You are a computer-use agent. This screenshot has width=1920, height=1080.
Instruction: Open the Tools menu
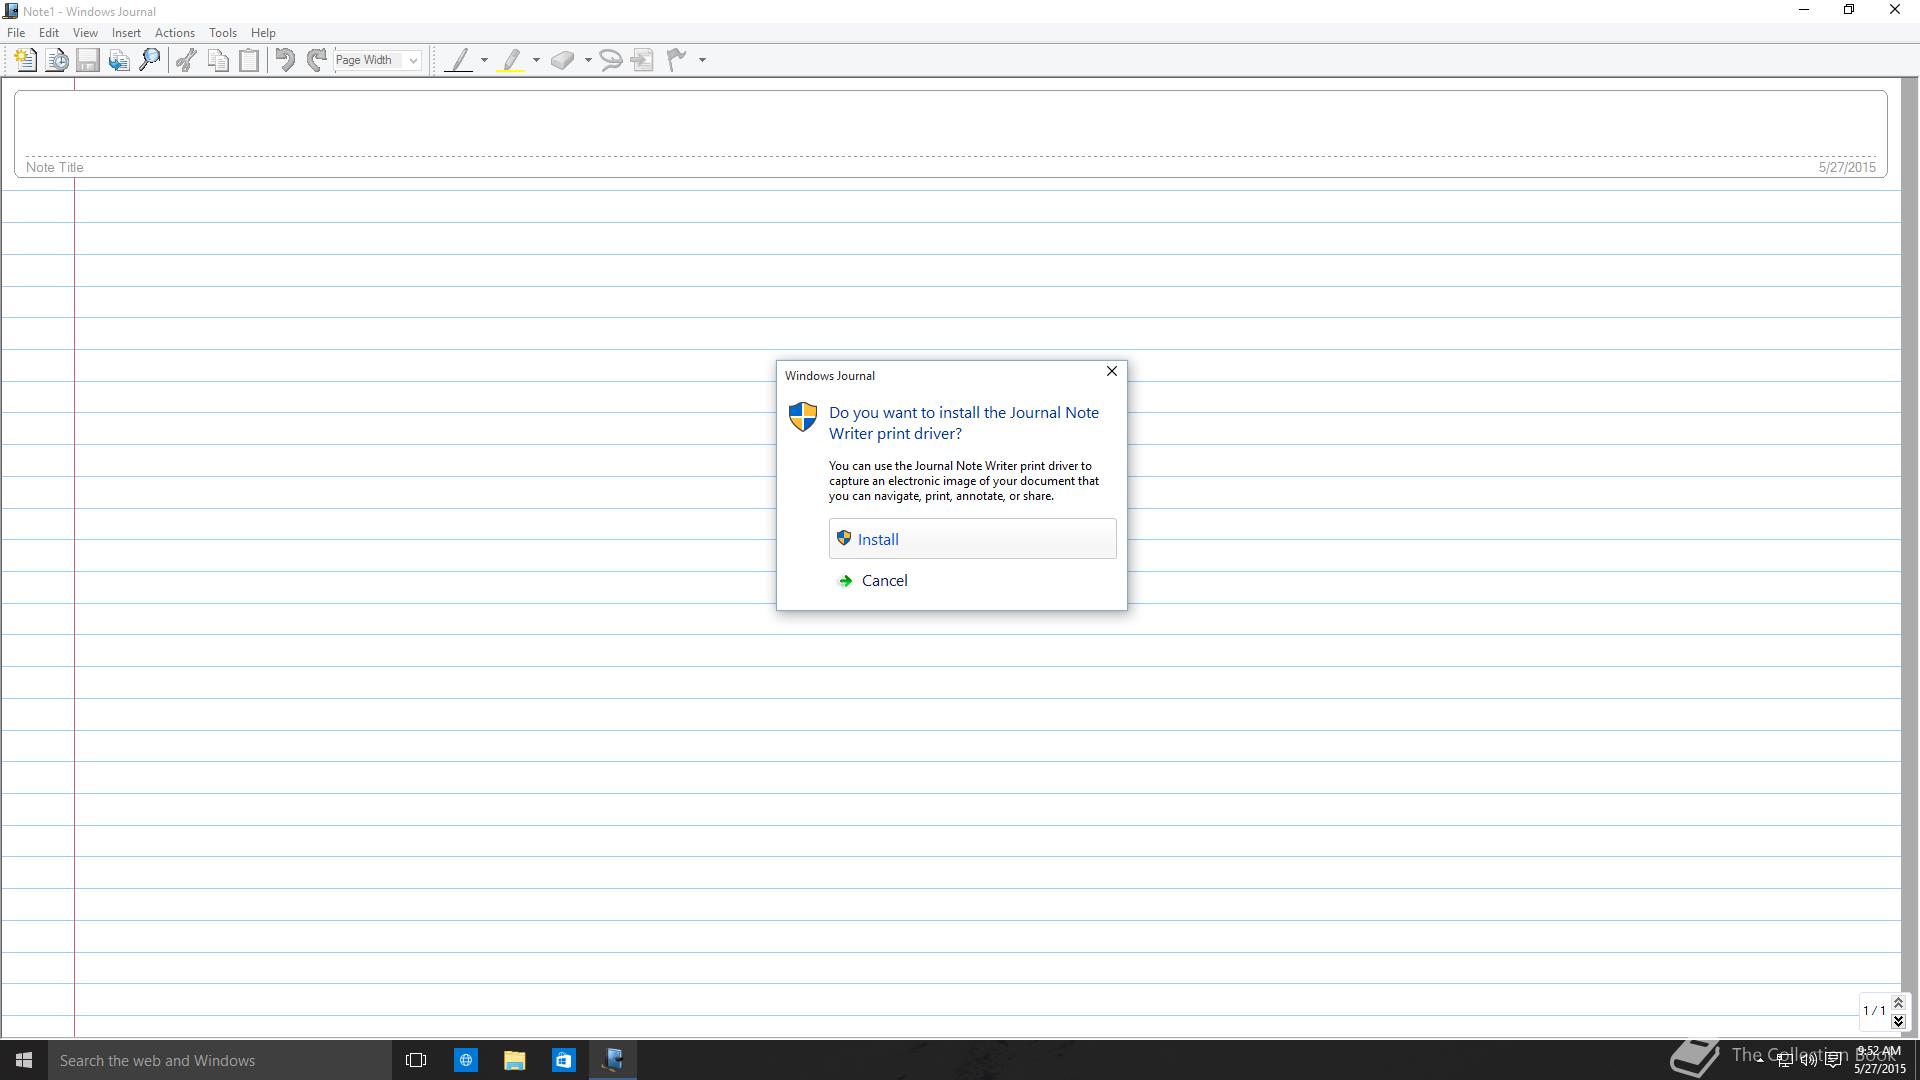coord(223,33)
